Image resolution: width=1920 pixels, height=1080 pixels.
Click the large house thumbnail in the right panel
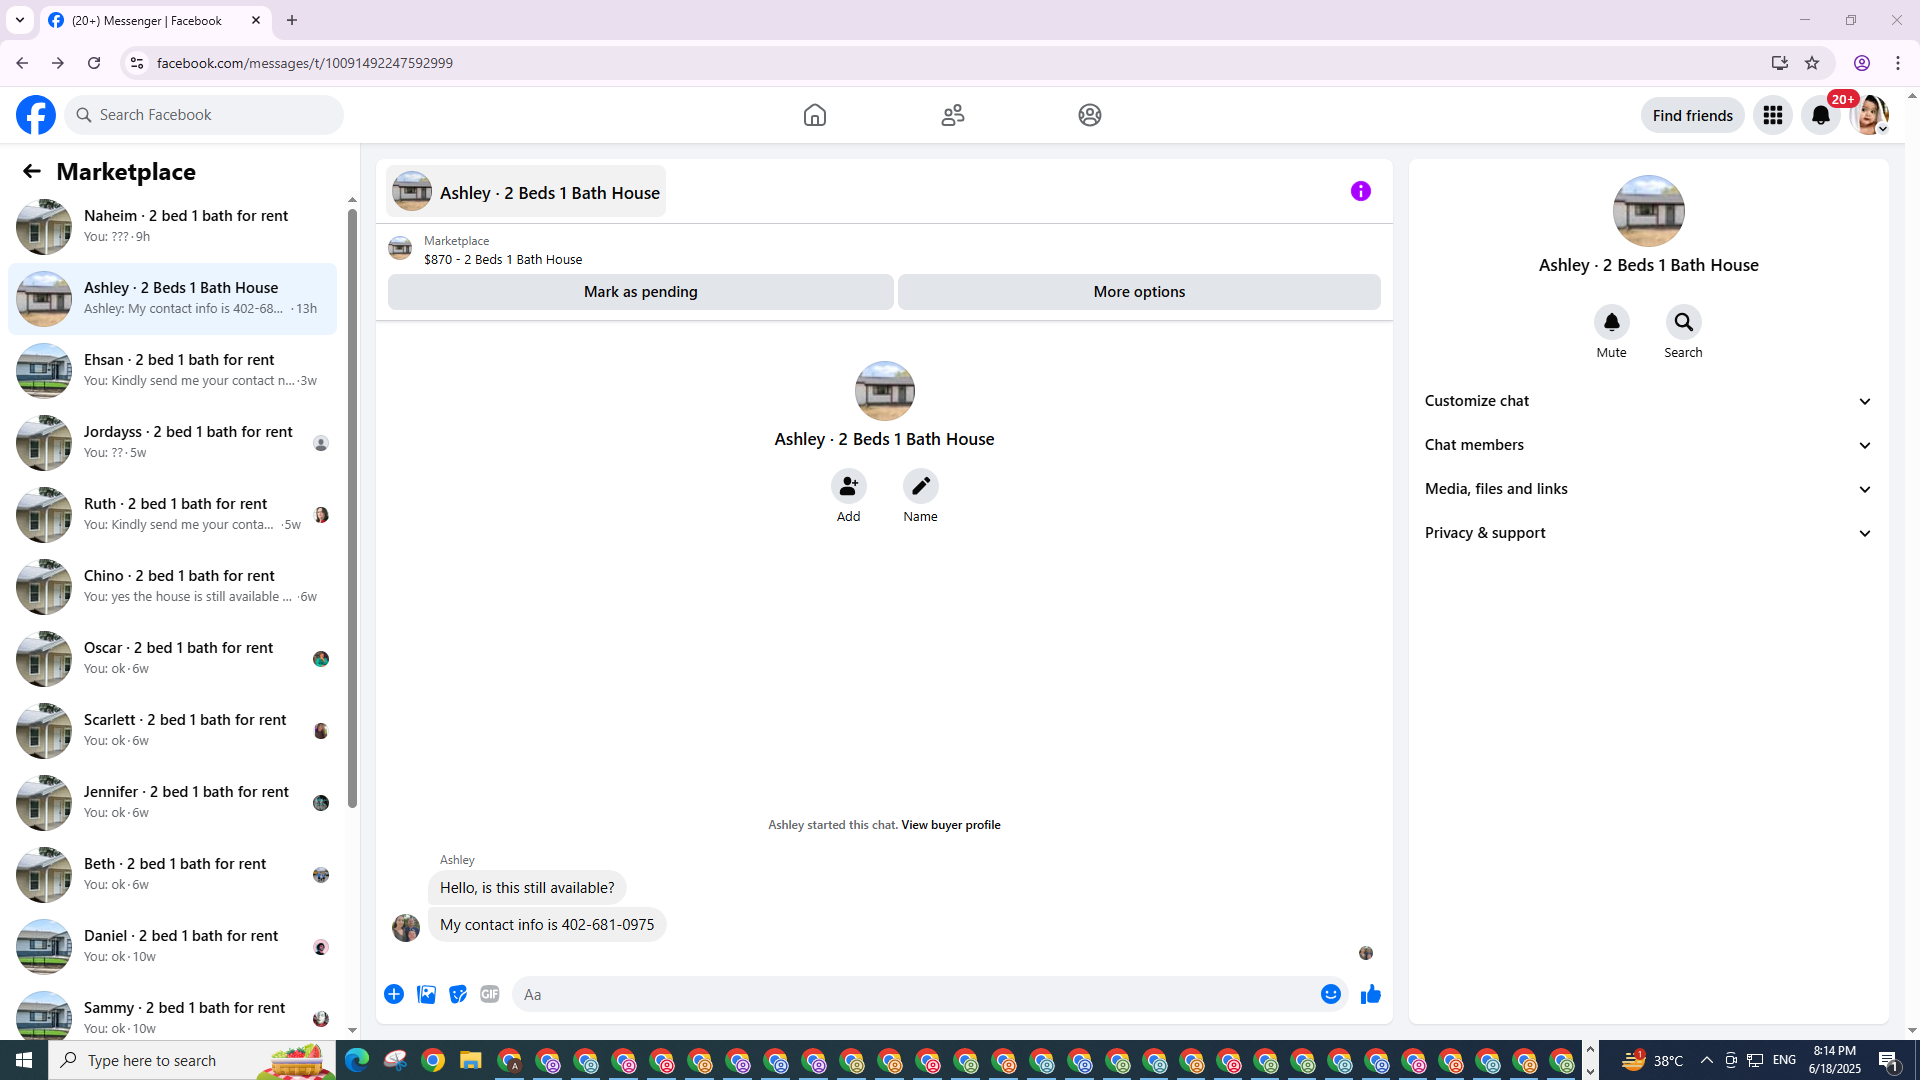[1649, 211]
